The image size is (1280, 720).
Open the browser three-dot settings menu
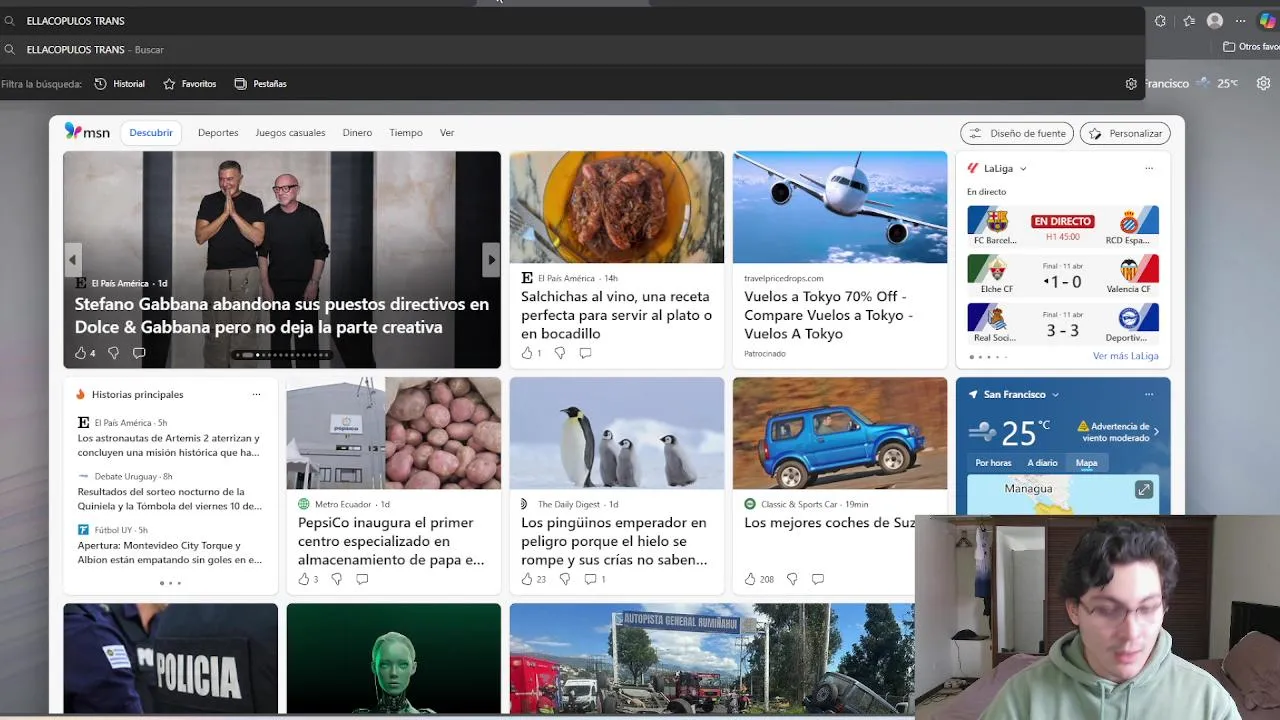click(1241, 21)
